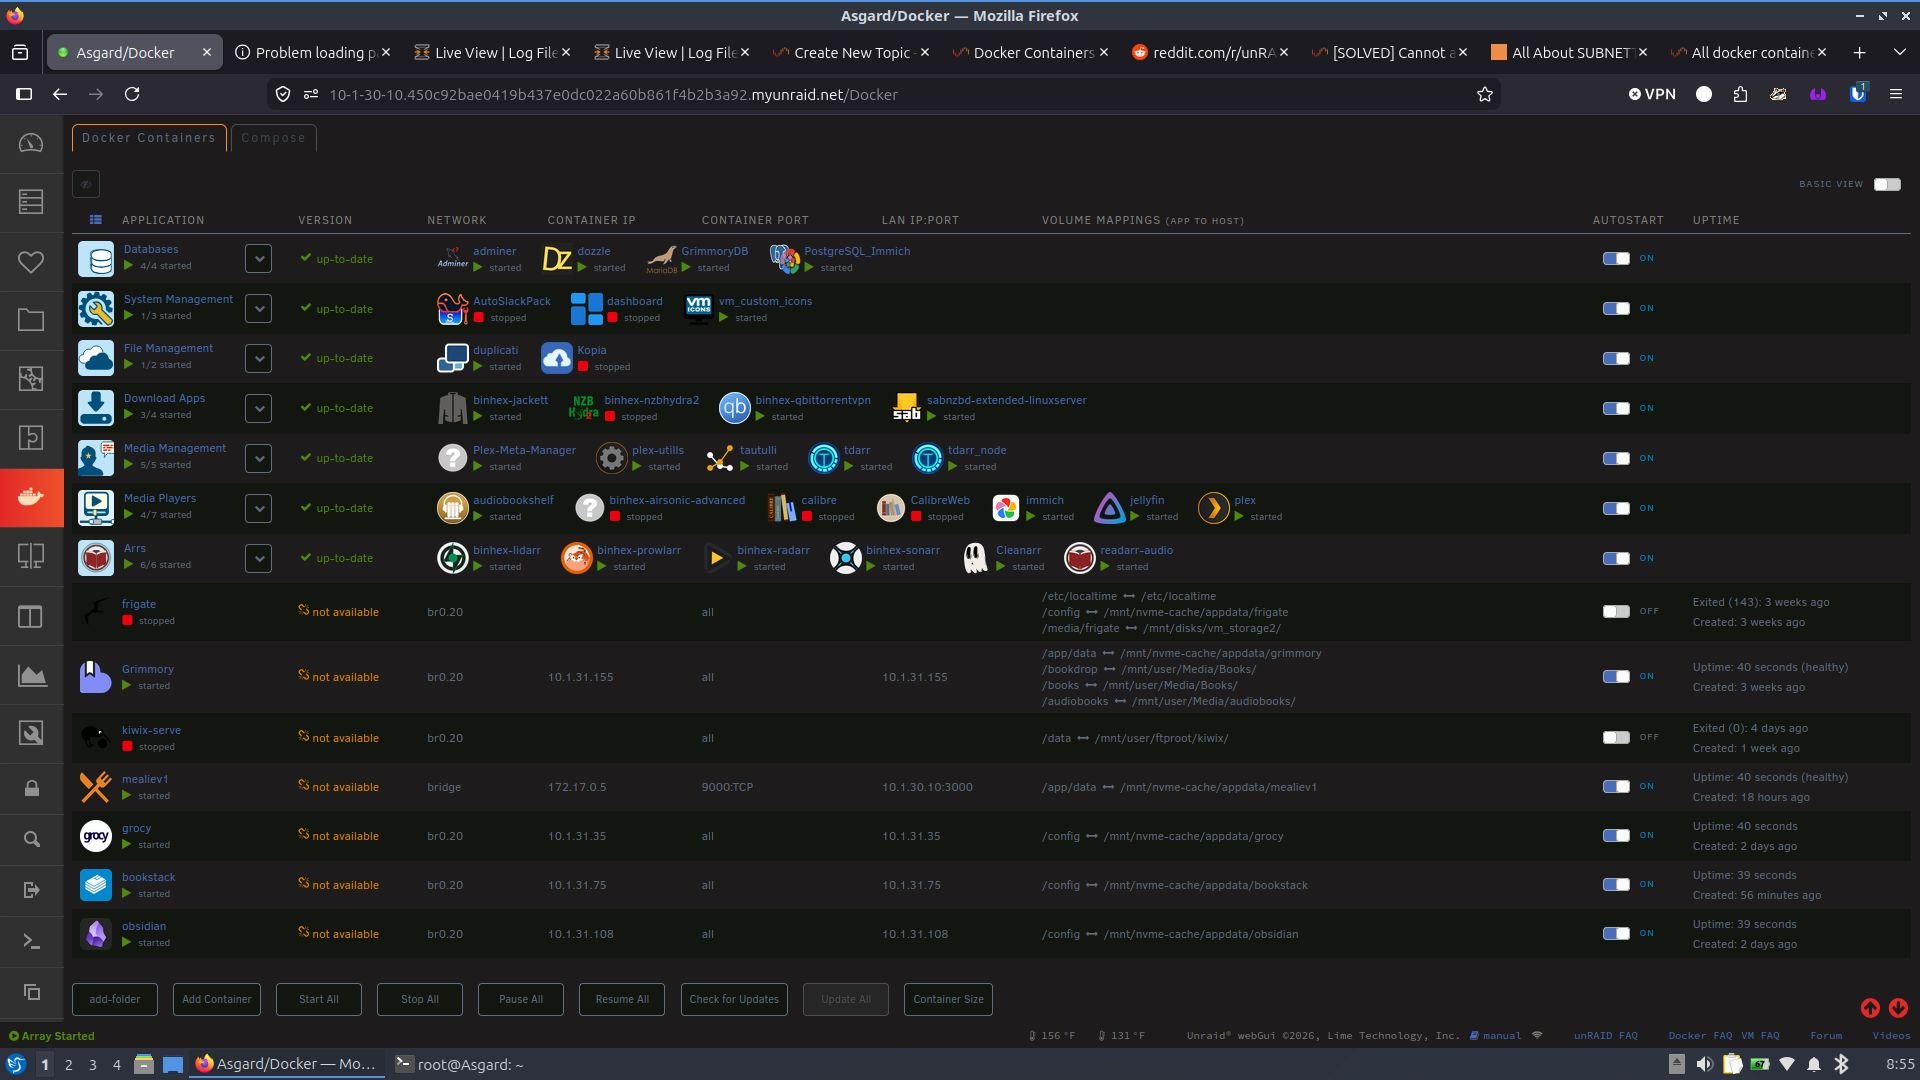Screen dimensions: 1920x1080
Task: Click the jellyfin container icon
Action: coord(1109,508)
